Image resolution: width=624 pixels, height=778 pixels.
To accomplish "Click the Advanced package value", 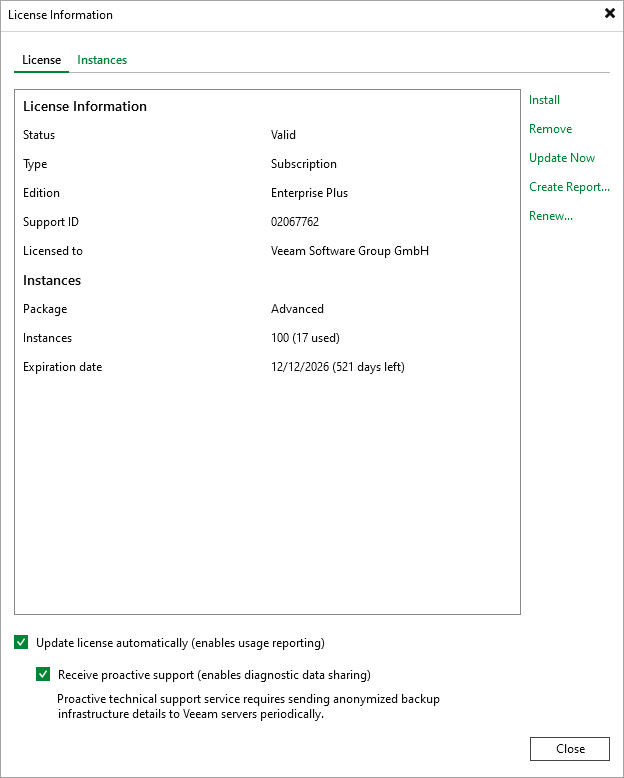I will click(297, 309).
